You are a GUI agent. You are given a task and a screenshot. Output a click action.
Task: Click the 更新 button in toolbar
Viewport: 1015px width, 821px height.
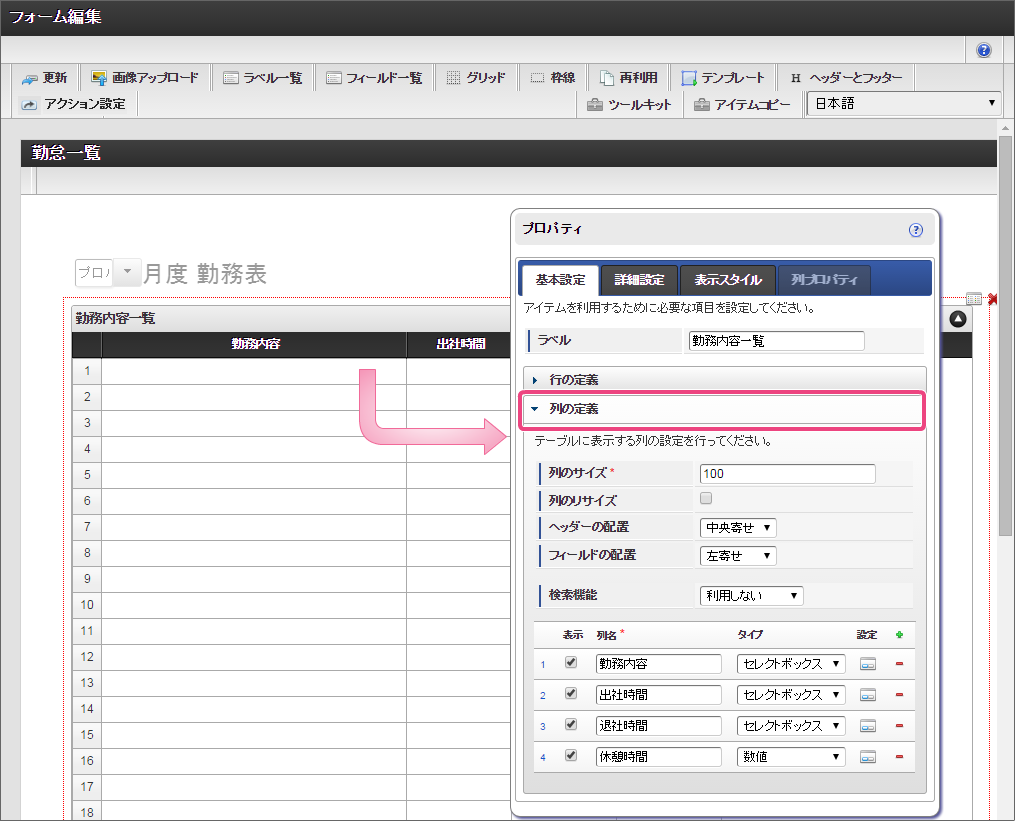coord(46,78)
